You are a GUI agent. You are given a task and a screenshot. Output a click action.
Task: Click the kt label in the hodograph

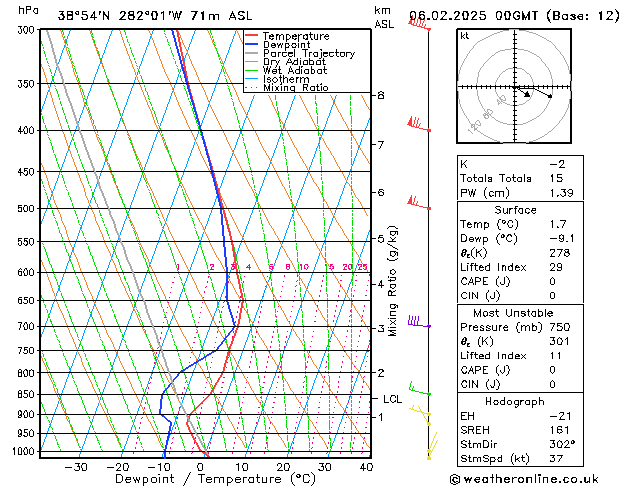point(465,36)
